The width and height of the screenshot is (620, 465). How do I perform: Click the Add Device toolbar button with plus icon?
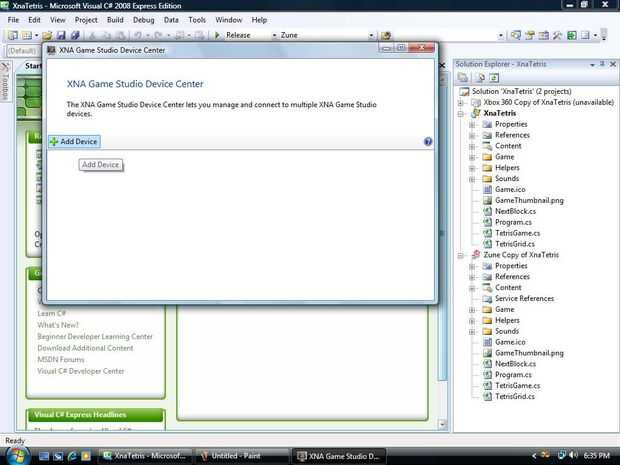click(74, 142)
